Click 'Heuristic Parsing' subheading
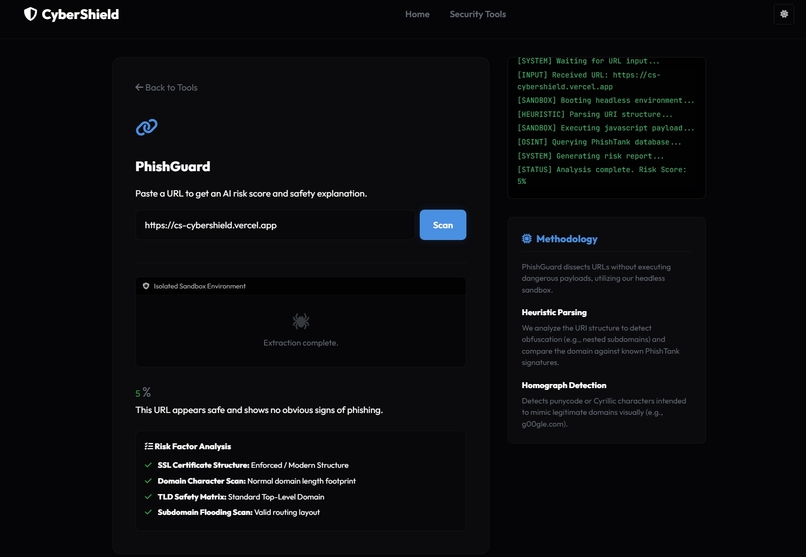 554,312
